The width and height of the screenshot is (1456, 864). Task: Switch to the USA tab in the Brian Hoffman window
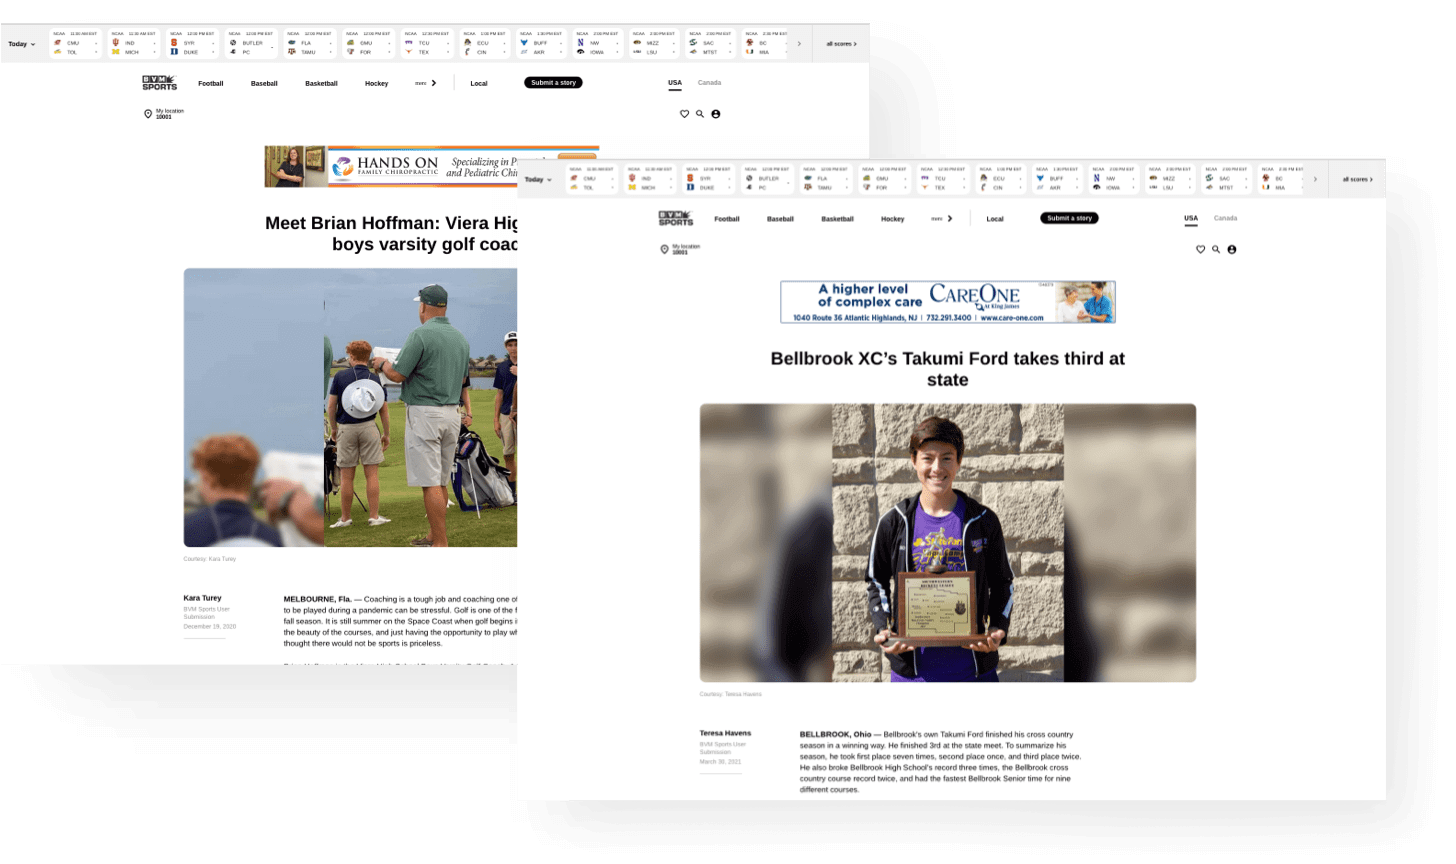tap(675, 83)
